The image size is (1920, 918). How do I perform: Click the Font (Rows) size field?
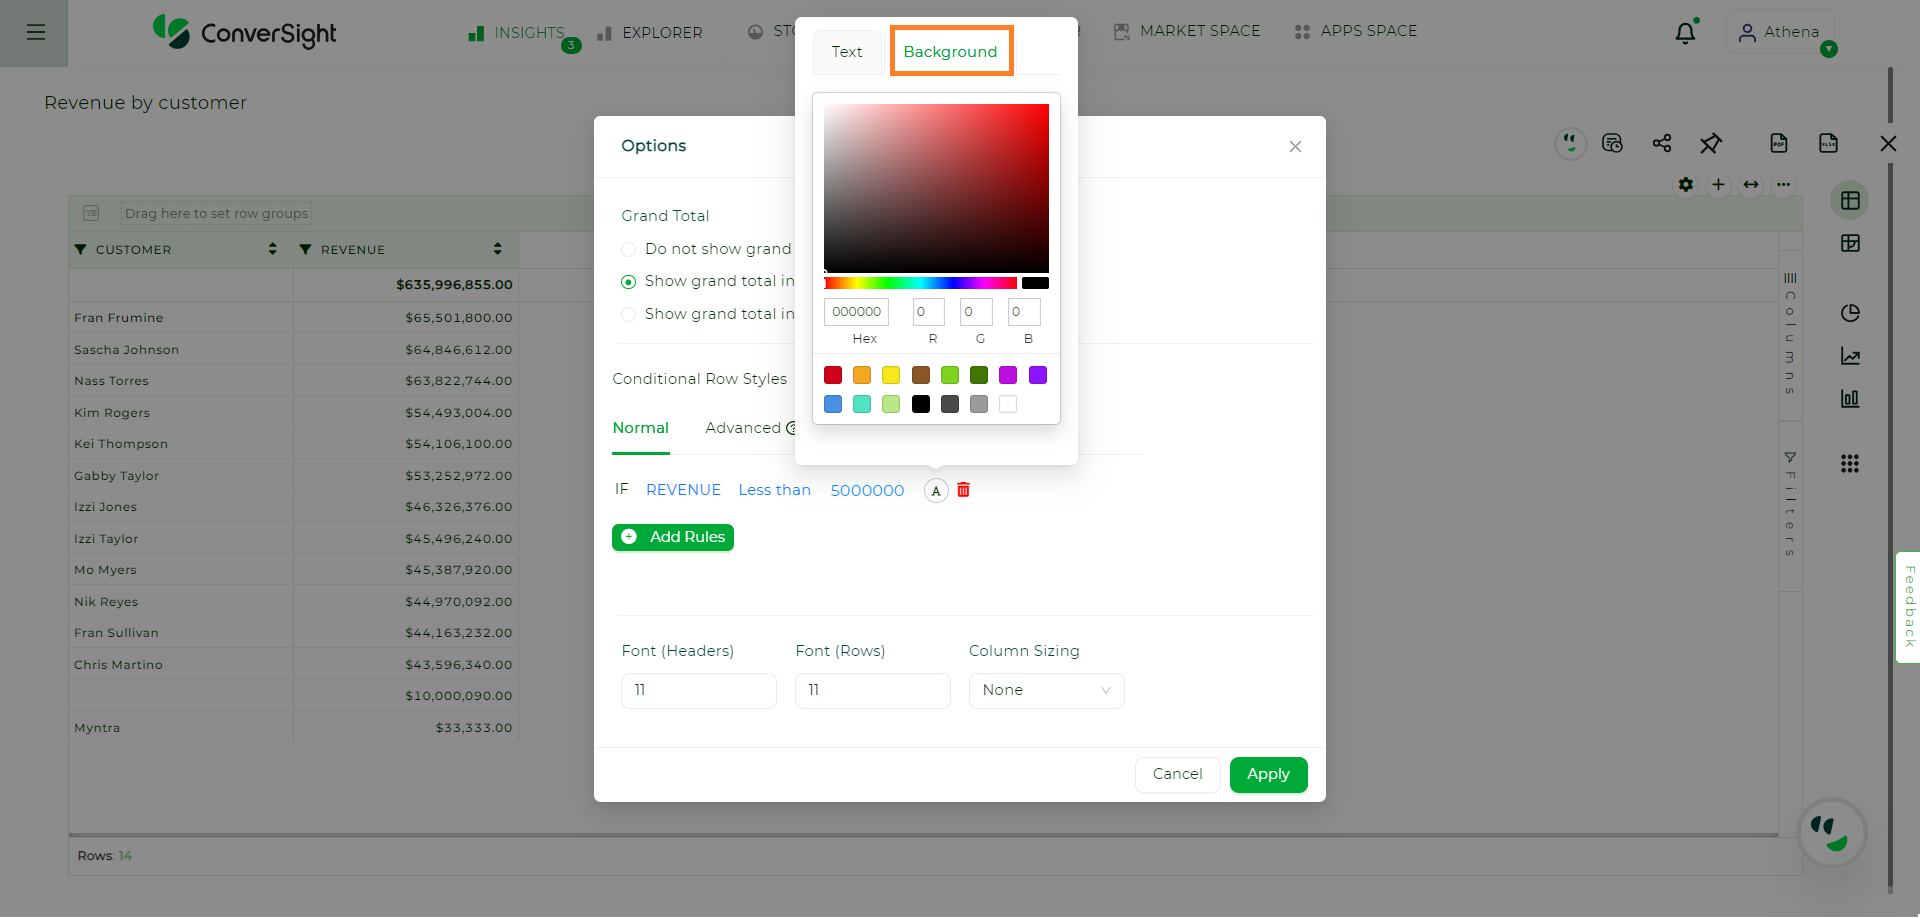[x=873, y=691]
